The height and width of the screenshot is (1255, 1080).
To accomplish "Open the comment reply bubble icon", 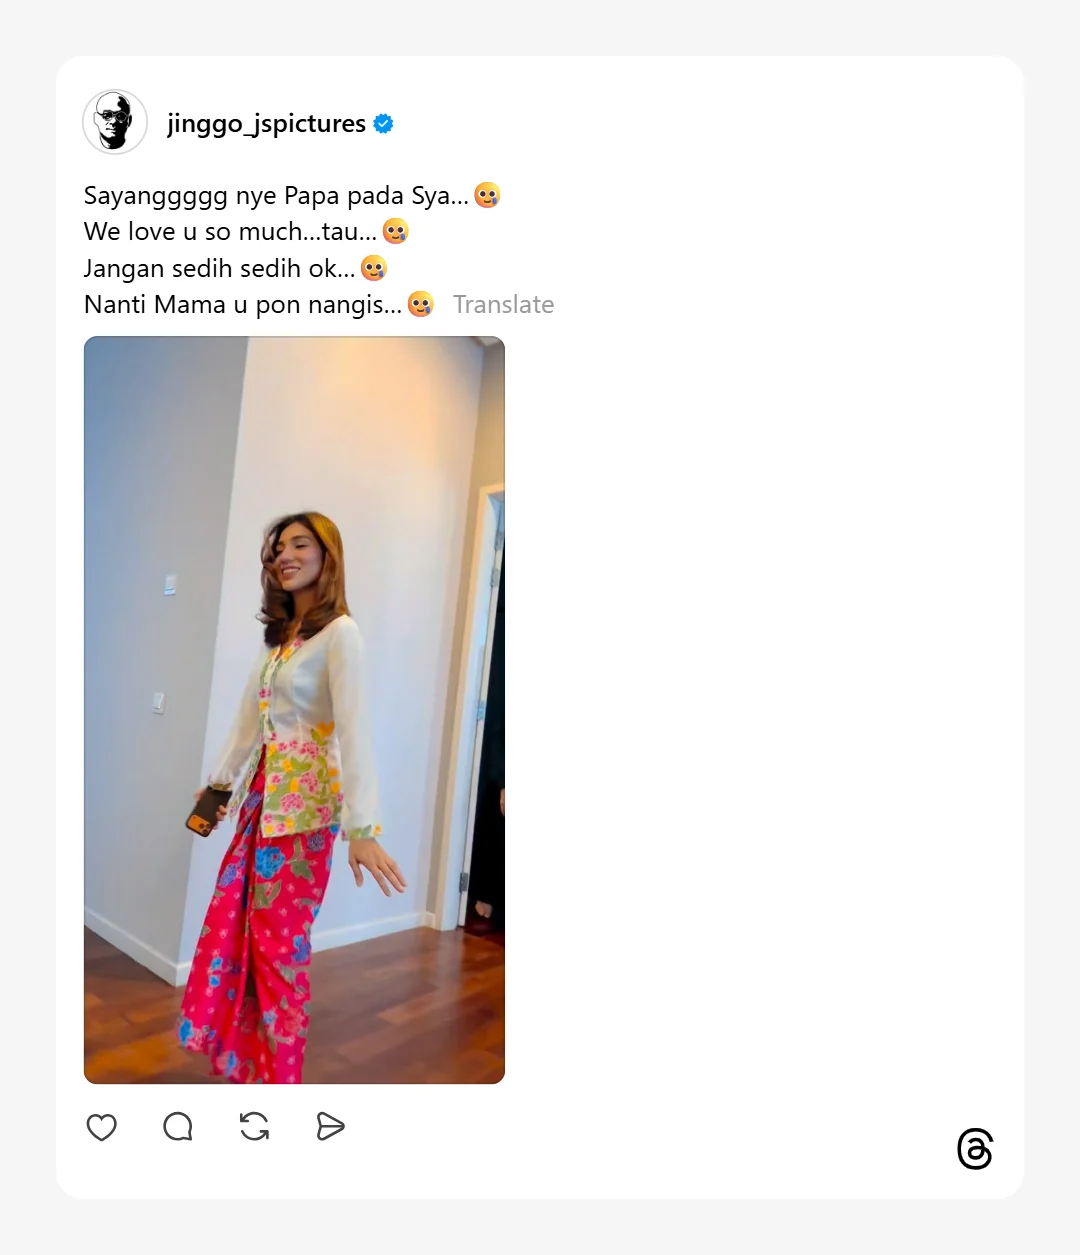I will (178, 1127).
